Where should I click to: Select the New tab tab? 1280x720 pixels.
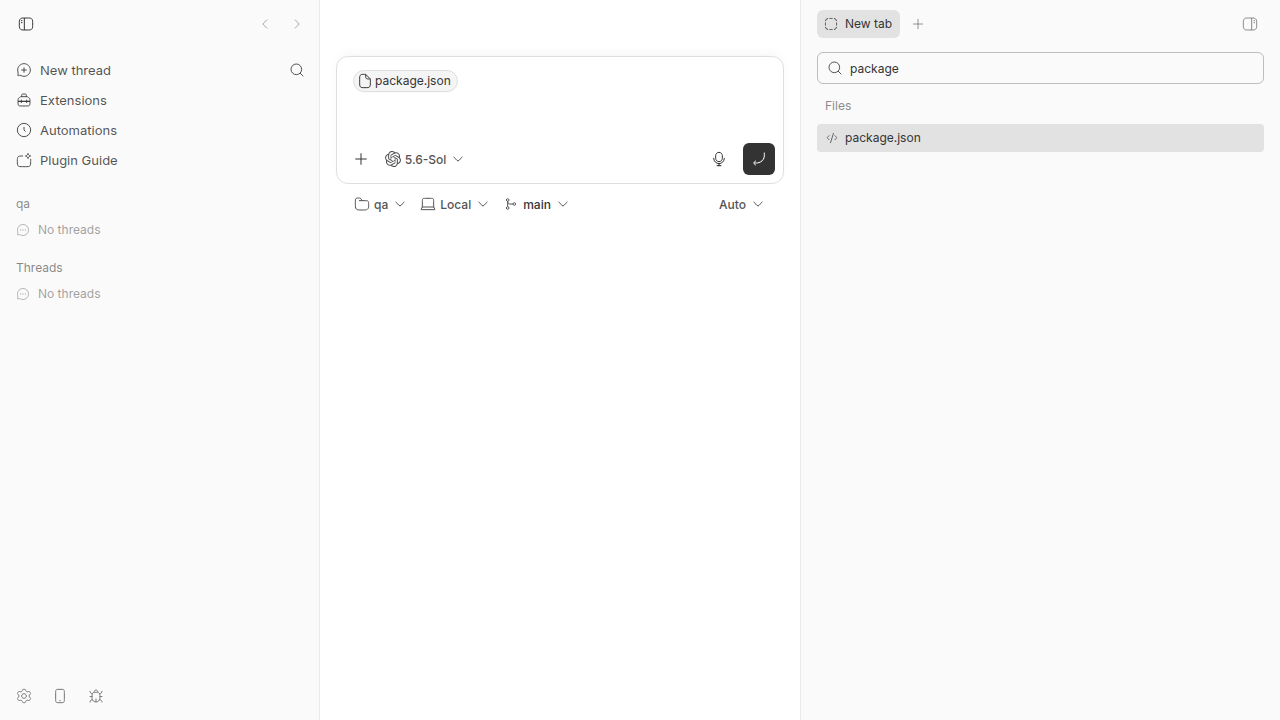858,24
